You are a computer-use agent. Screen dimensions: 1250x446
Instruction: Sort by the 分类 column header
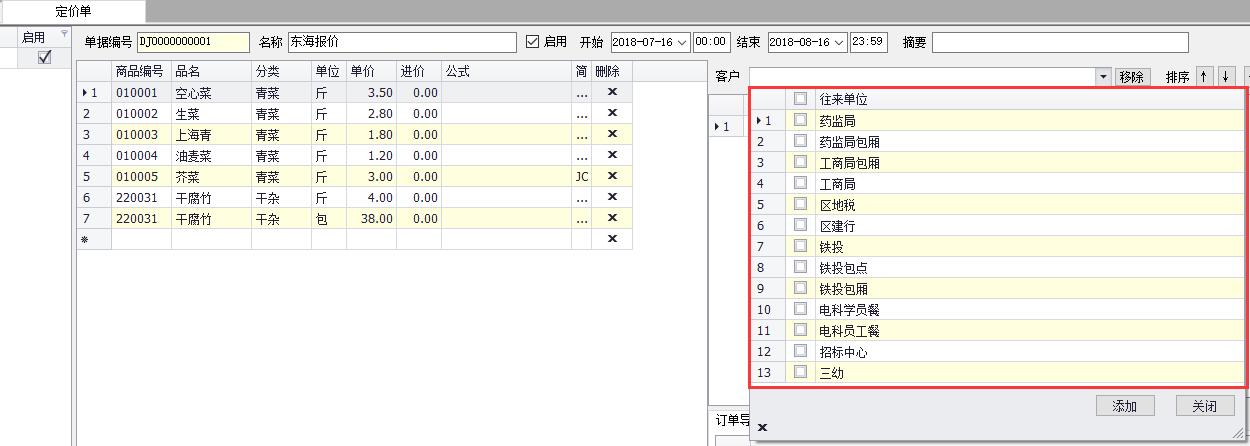(281, 71)
